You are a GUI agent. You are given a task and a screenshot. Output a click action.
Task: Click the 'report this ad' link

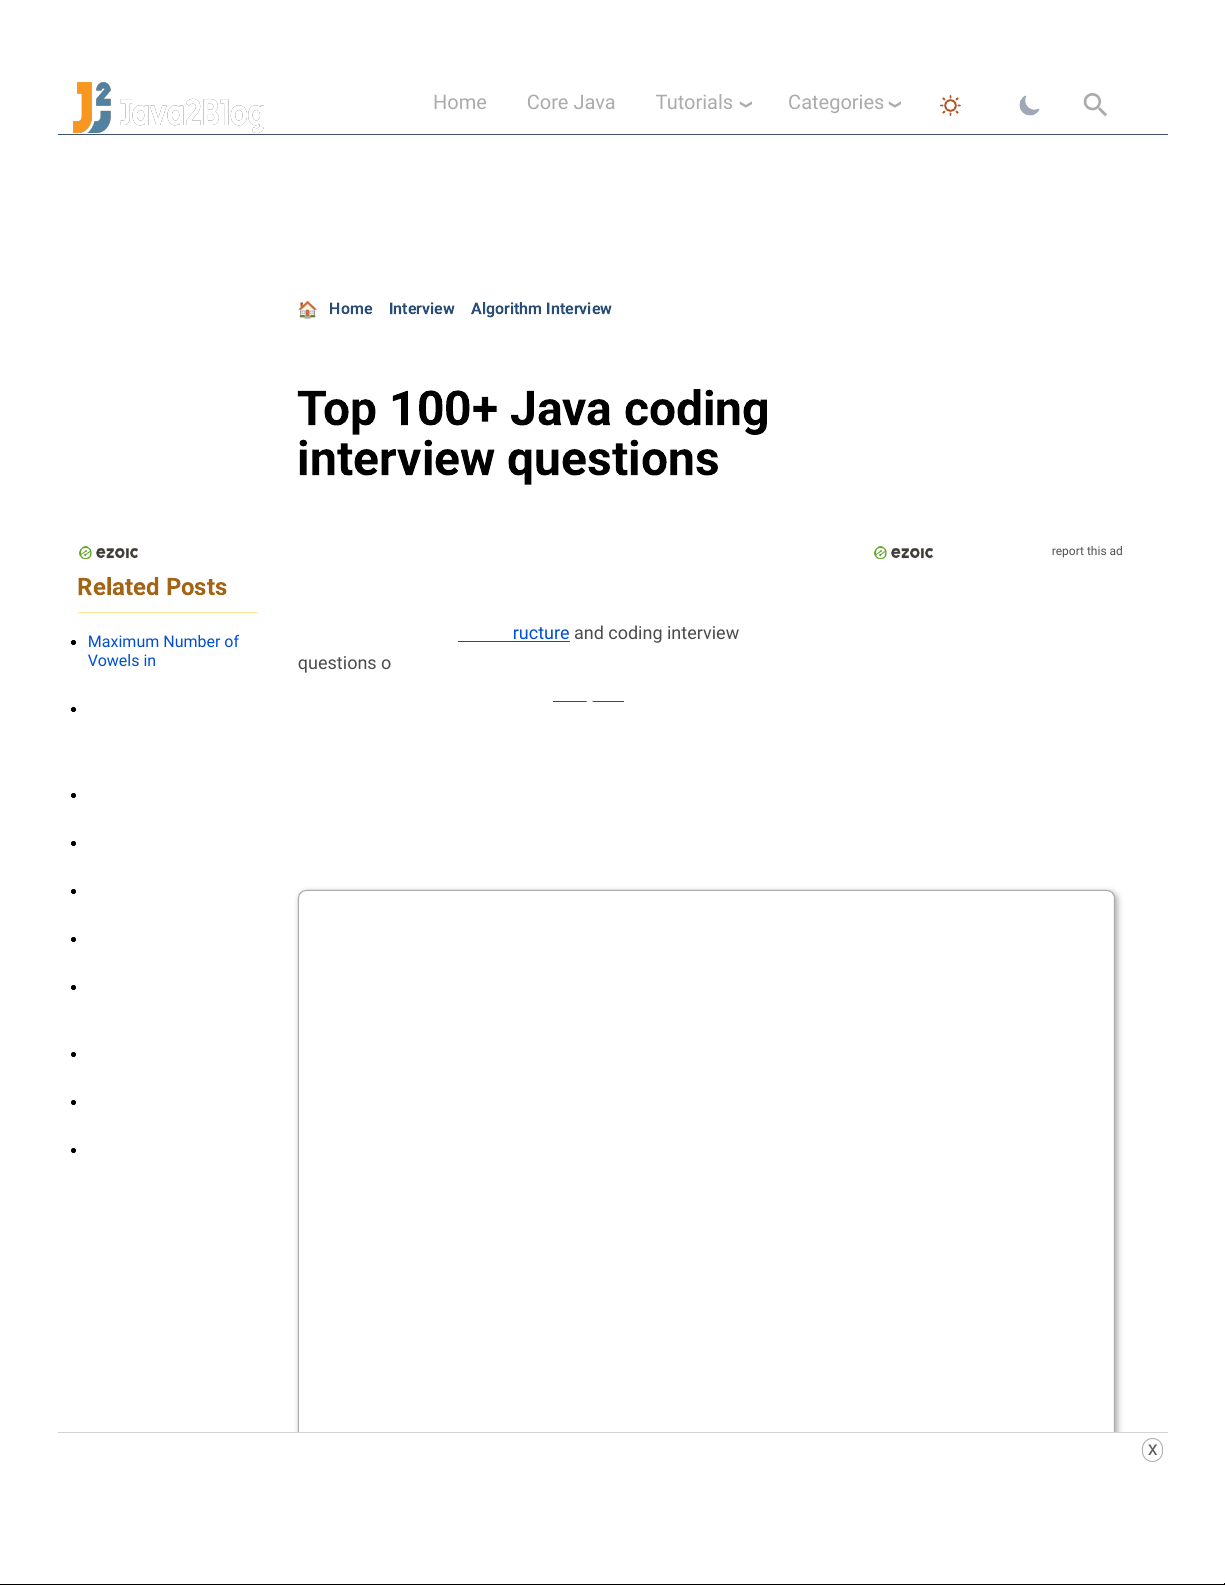click(1086, 551)
